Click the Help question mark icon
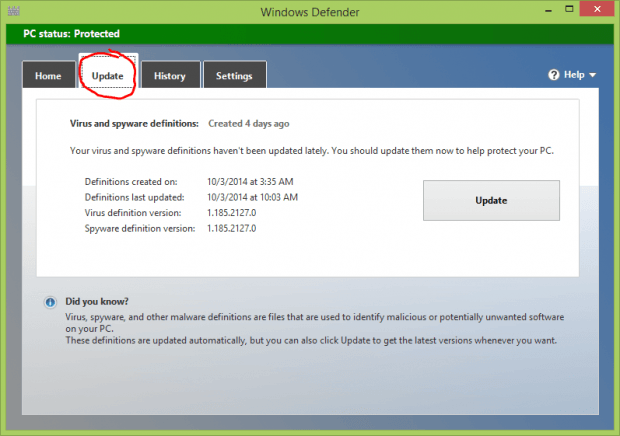 click(553, 75)
